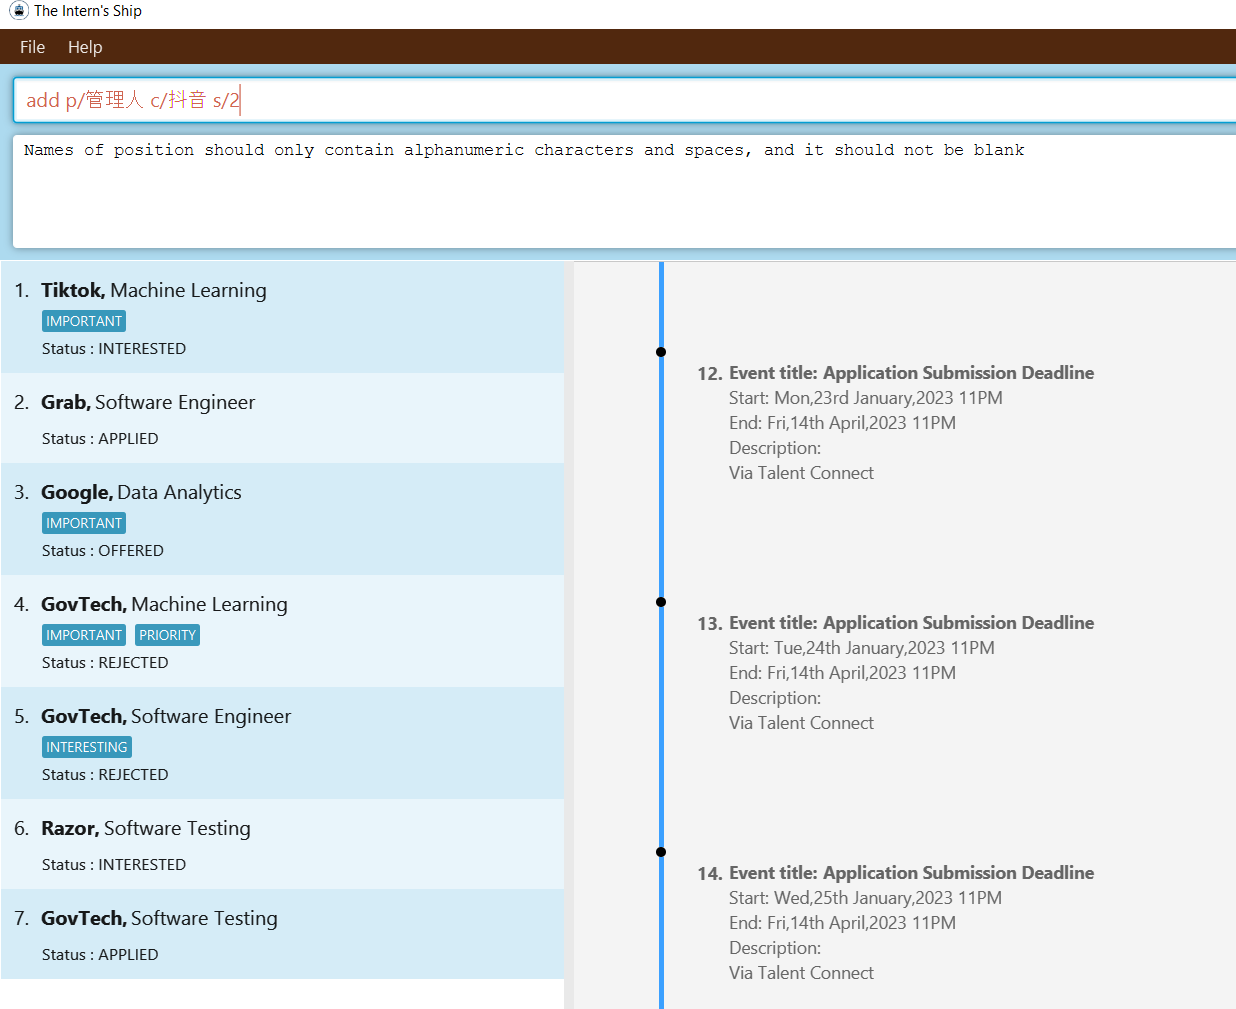Click timeline dot for event 13
1236x1009 pixels.
[661, 602]
